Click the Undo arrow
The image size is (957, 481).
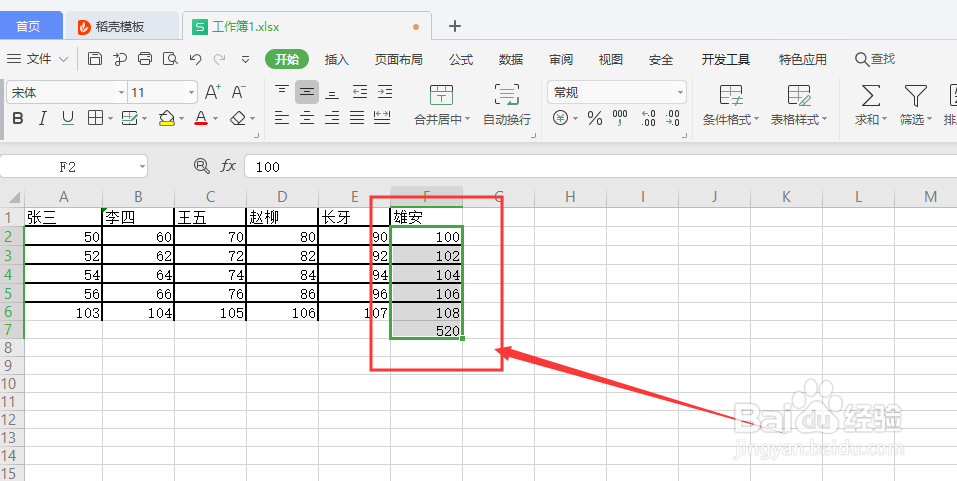[x=195, y=59]
